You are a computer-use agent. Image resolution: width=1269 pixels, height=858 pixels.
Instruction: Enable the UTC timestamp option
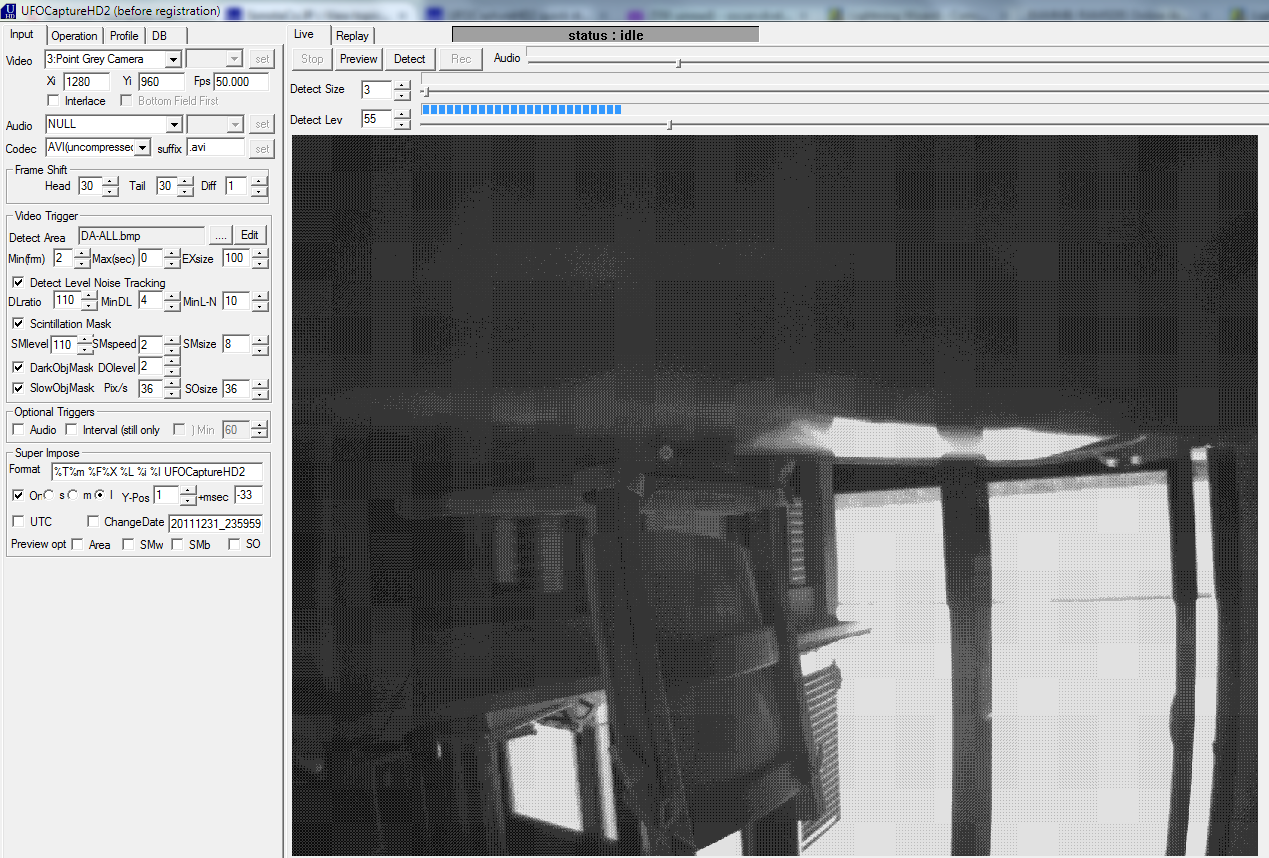[x=17, y=521]
